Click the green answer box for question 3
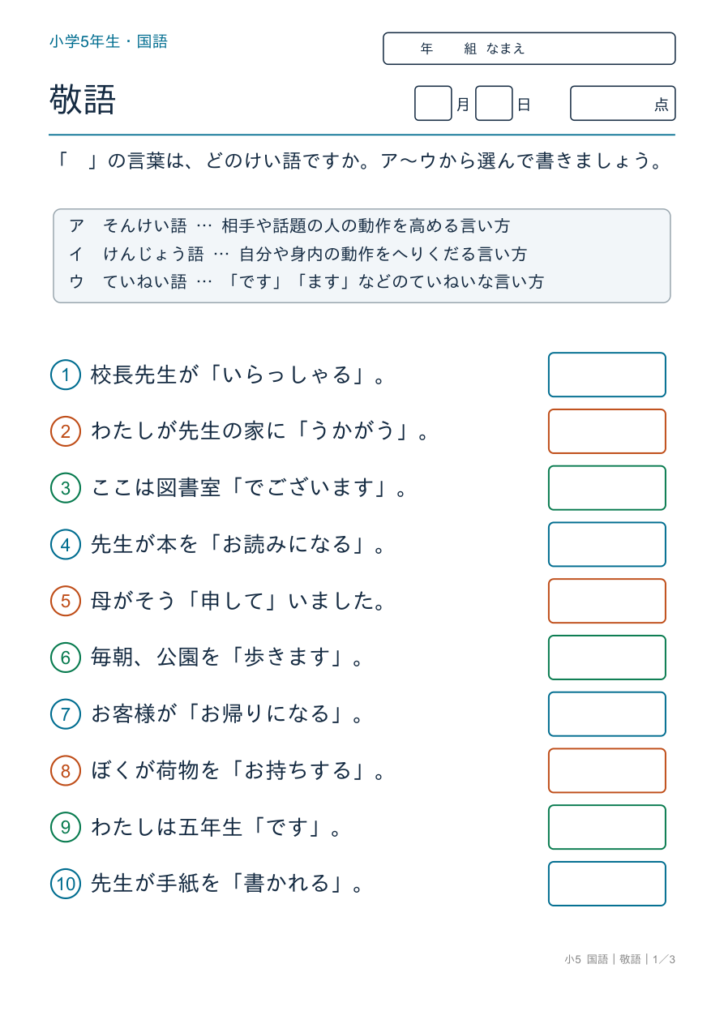The image size is (724, 1024). coord(606,488)
